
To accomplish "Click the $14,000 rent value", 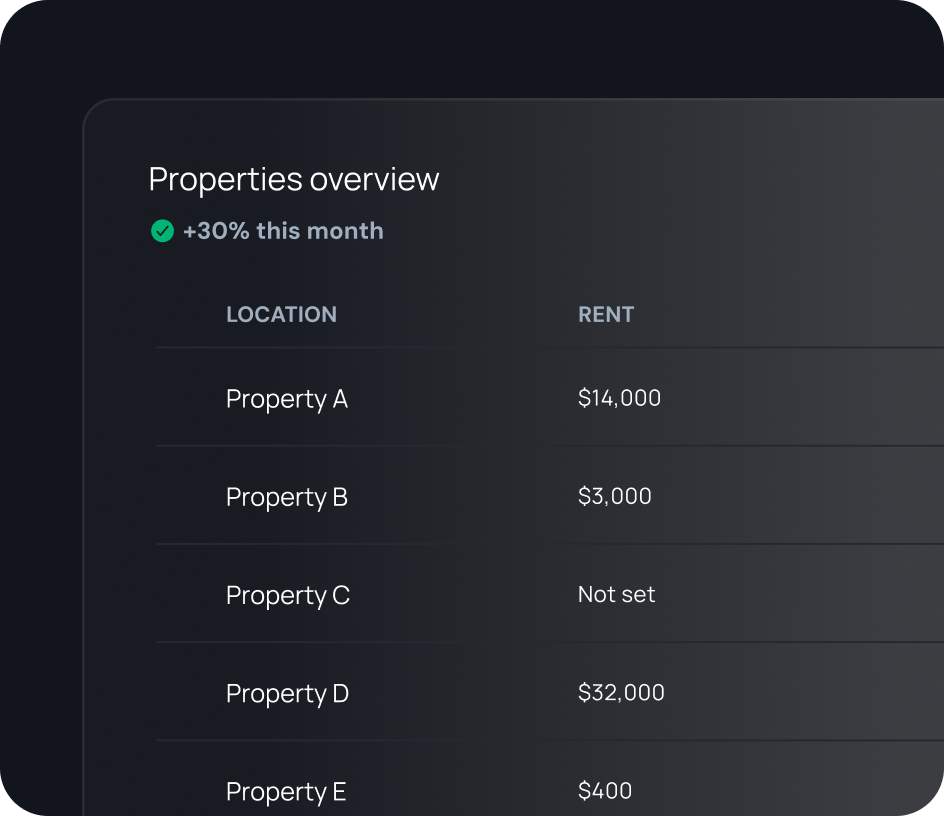I will pos(619,397).
